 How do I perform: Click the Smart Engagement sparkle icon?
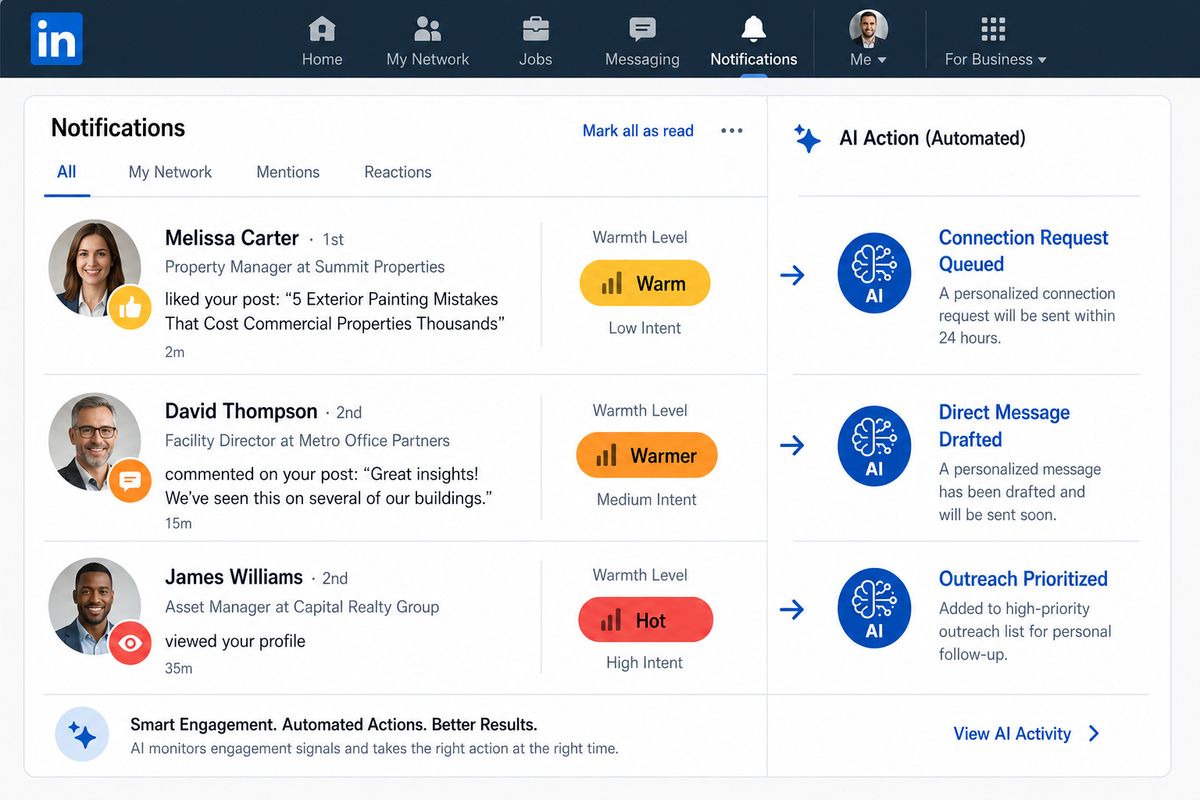point(82,736)
